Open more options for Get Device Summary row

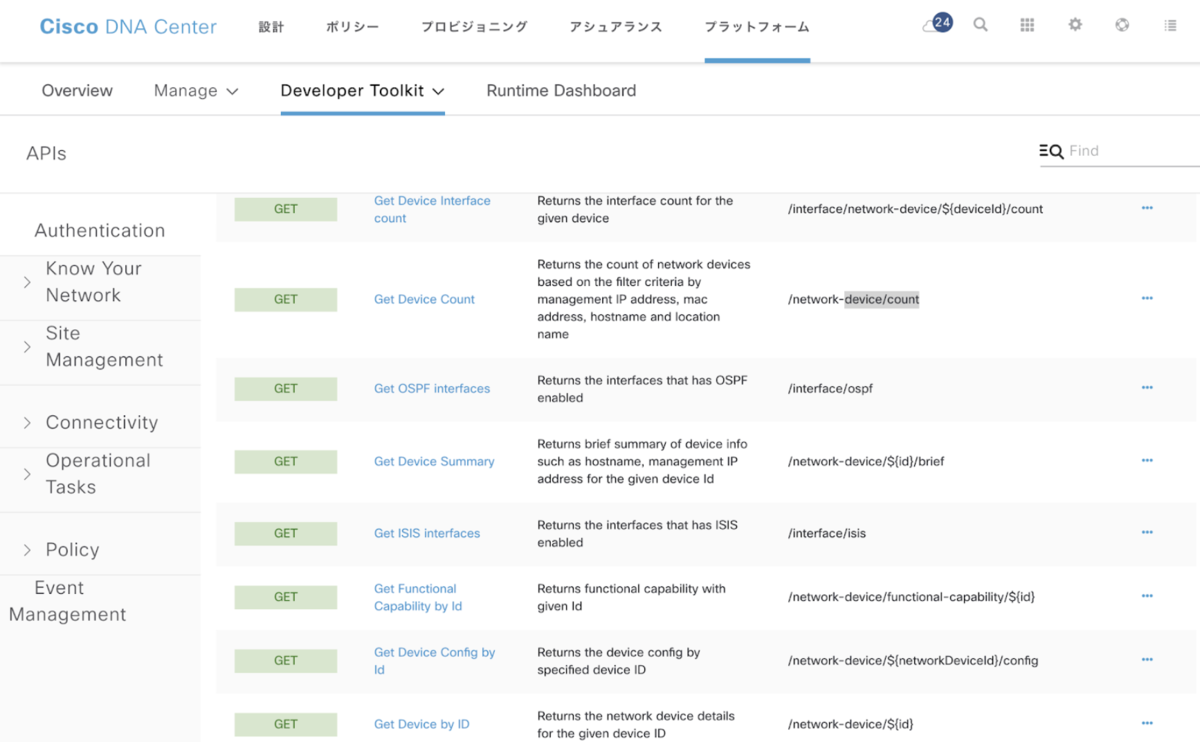[1147, 460]
